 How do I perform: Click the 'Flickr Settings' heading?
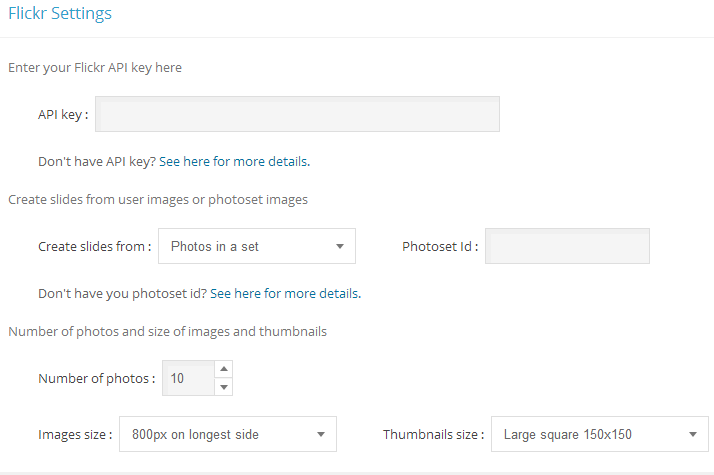tap(60, 14)
